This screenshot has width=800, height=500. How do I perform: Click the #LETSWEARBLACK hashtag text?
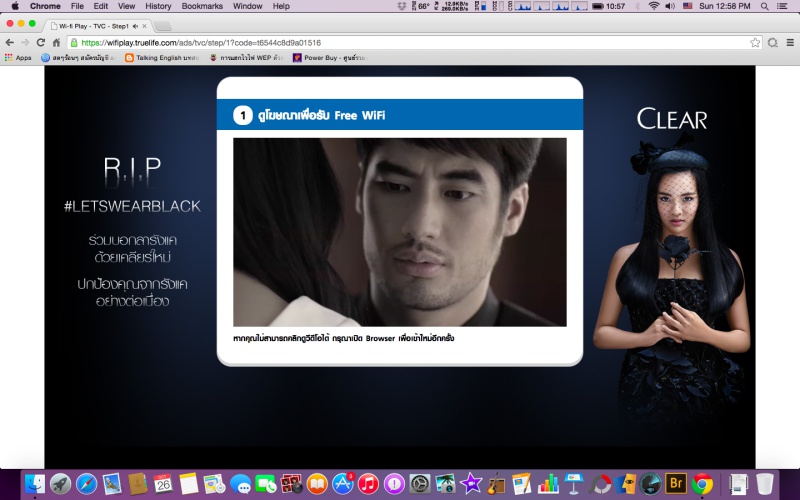coord(132,206)
